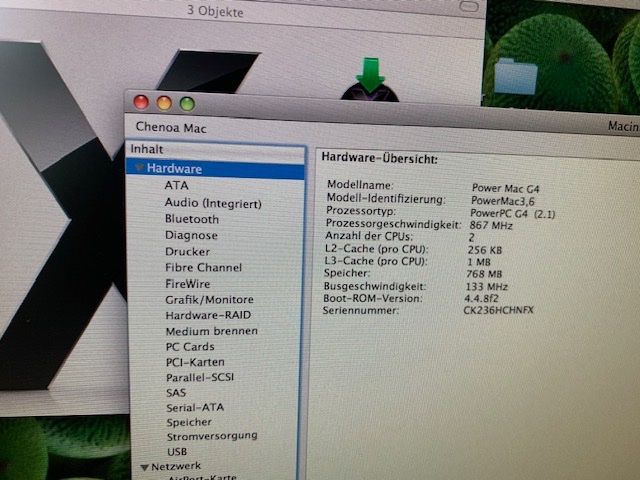Select Speicher in the sidebar list
The width and height of the screenshot is (640, 480).
(189, 422)
